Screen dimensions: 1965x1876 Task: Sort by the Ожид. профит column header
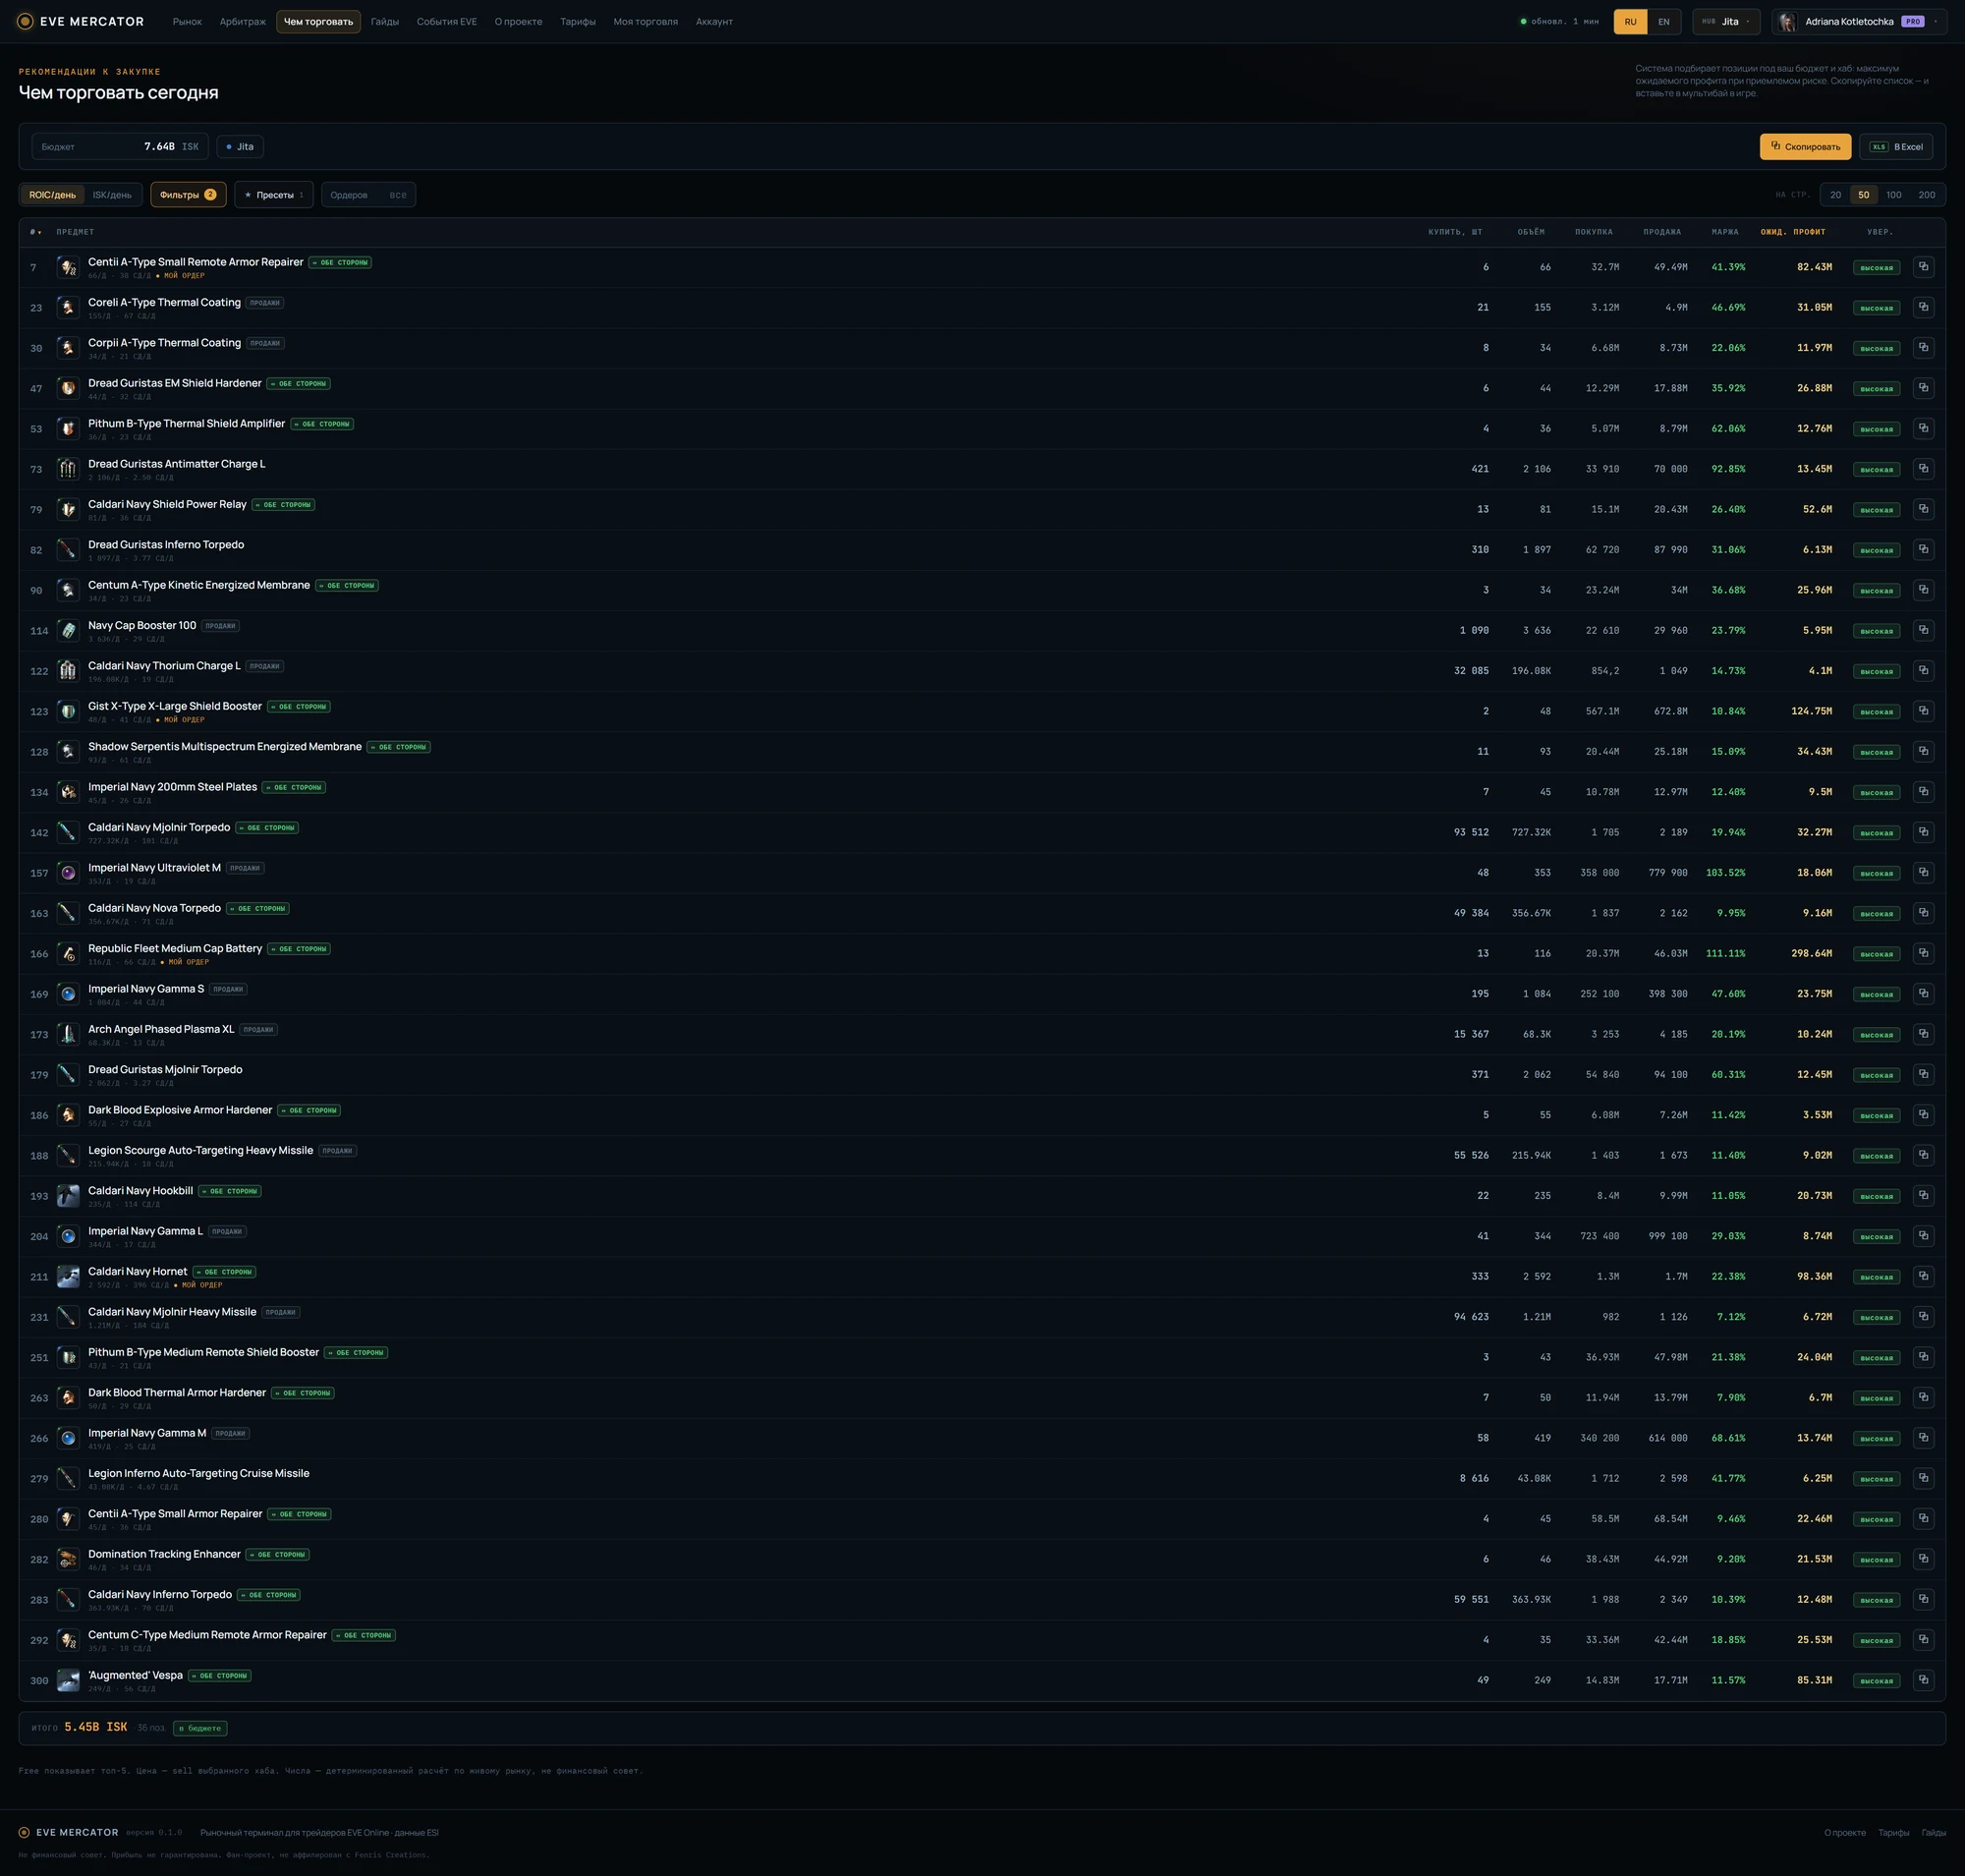1793,232
